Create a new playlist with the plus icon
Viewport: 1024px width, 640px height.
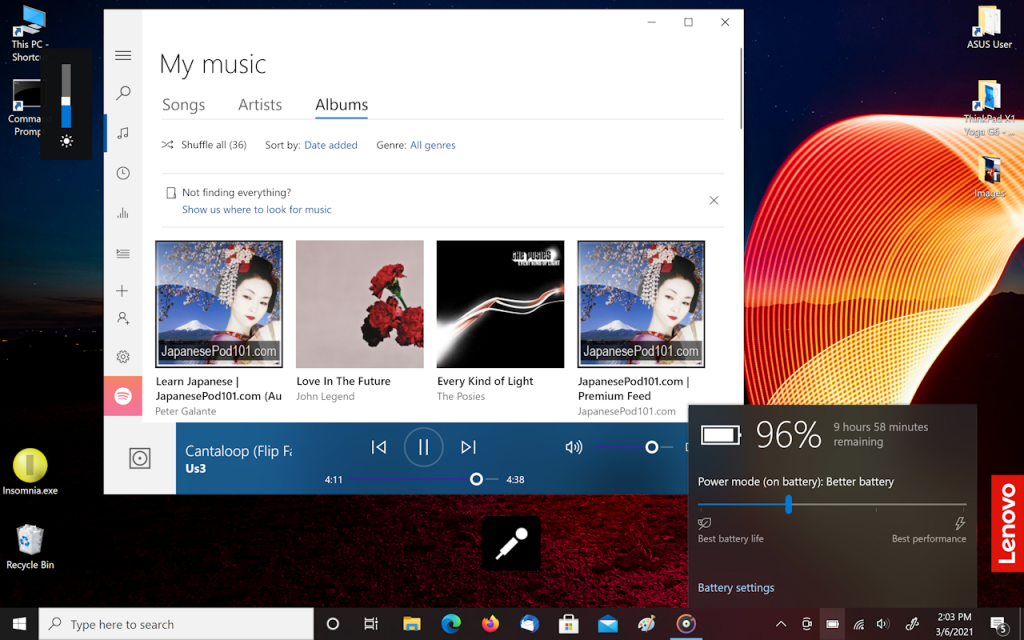point(122,291)
